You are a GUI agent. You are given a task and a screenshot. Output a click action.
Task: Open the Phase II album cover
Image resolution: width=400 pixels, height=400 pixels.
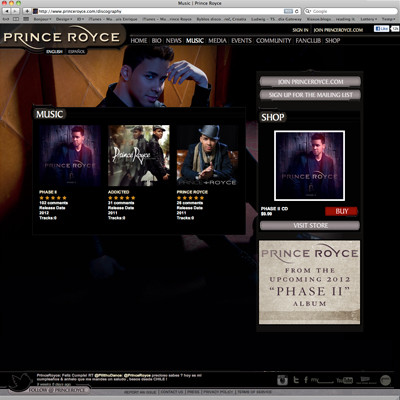(70, 155)
